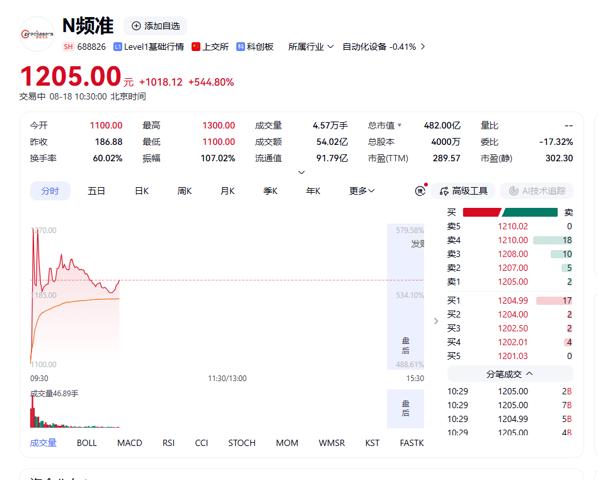Image resolution: width=598 pixels, height=480 pixels.
Task: Click the 科创板 badge icon
Action: coord(240,47)
